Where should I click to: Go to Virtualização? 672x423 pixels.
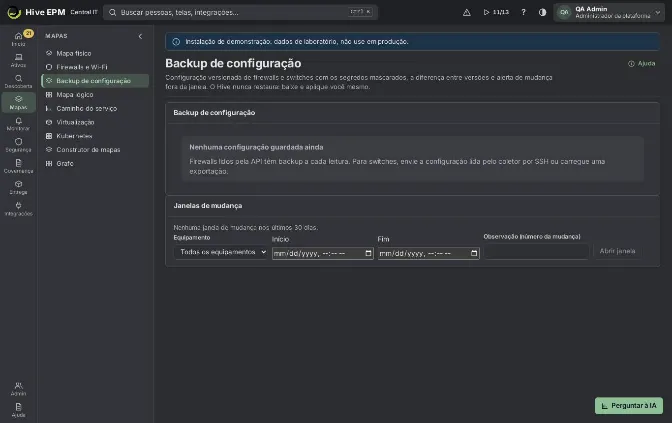[95, 122]
